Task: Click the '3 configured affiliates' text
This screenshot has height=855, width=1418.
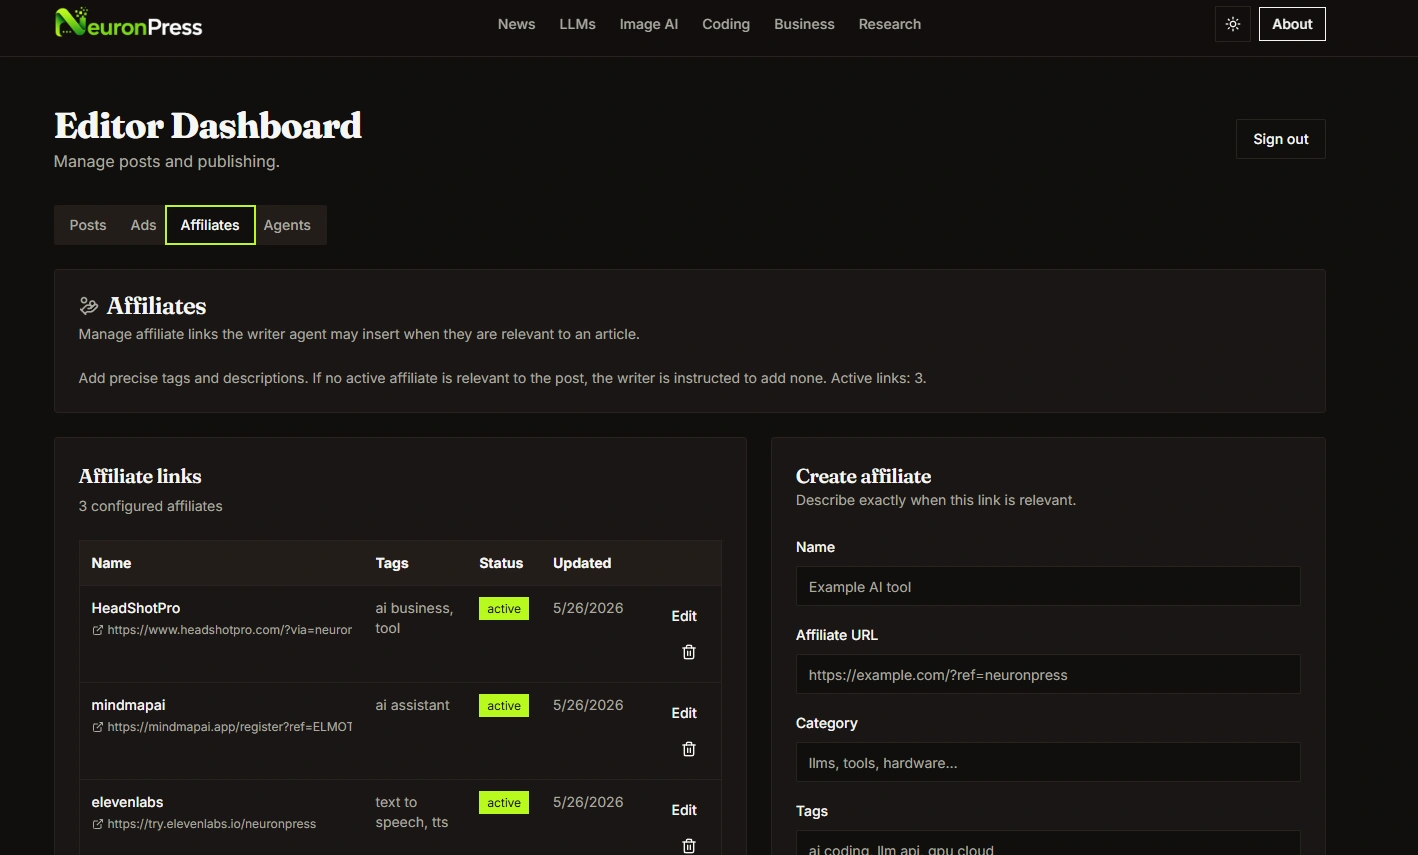Action: coord(151,506)
